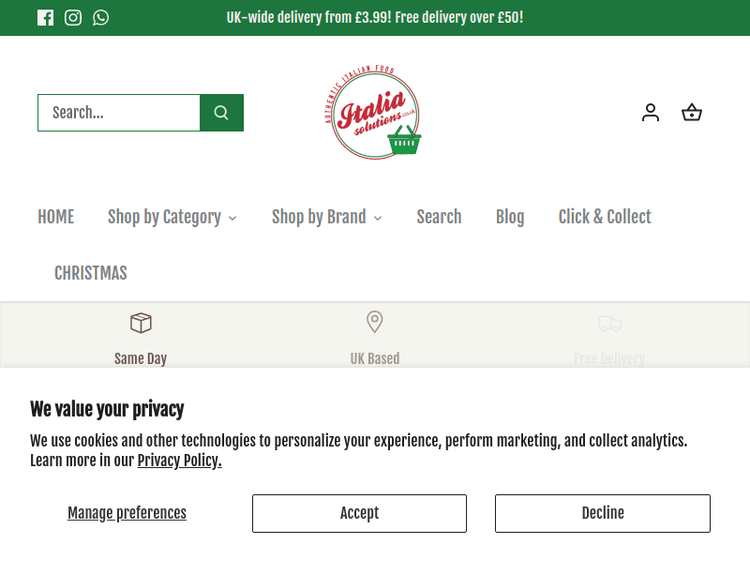The height and width of the screenshot is (563, 750).
Task: Open Manage preferences for cookies
Action: click(127, 513)
